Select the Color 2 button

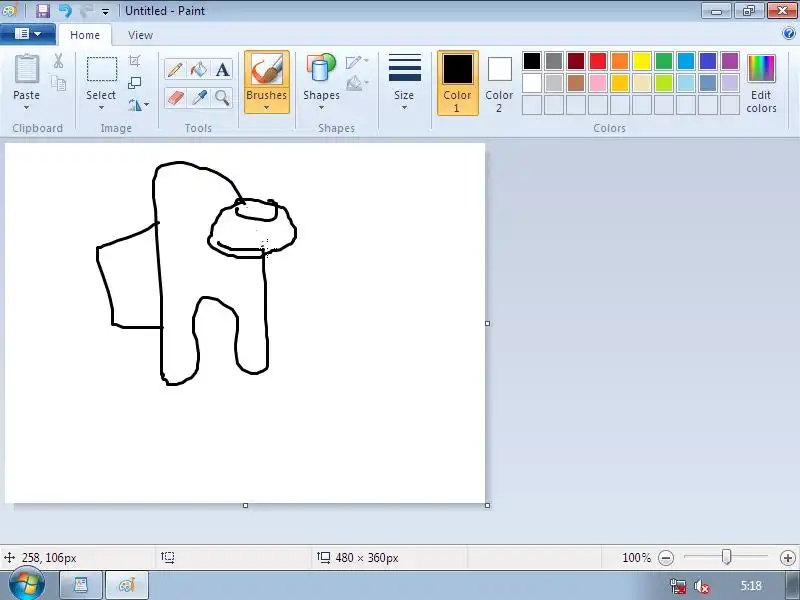click(499, 83)
